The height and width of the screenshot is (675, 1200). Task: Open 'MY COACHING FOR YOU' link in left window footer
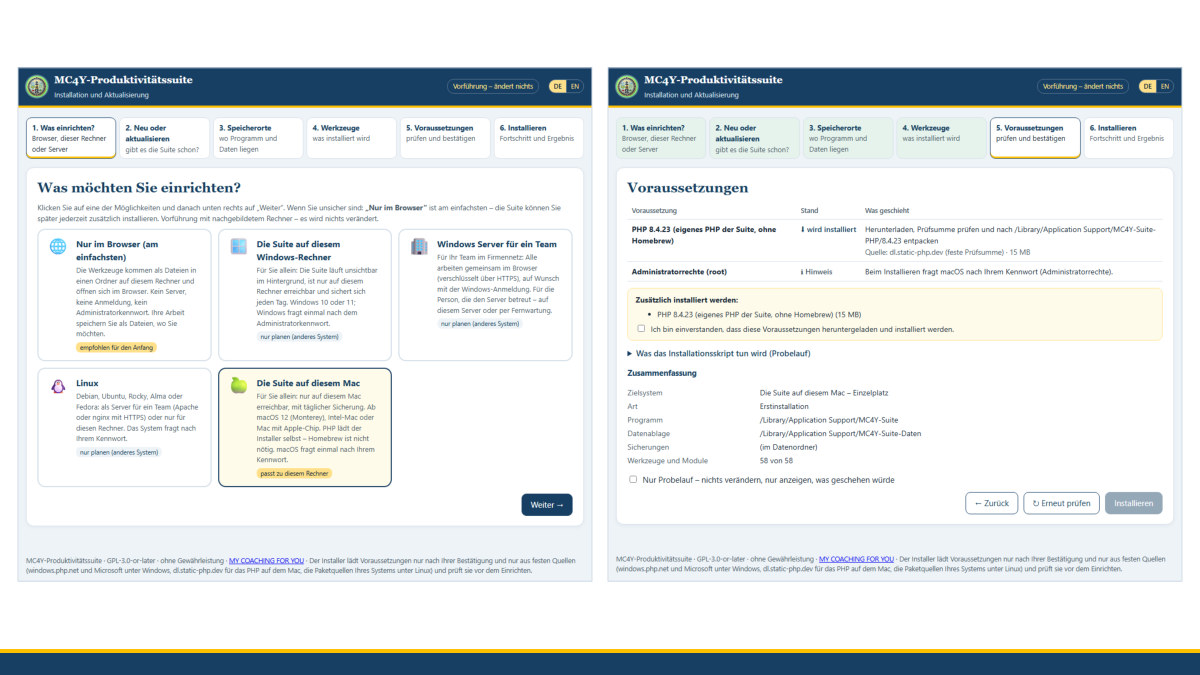(x=267, y=560)
